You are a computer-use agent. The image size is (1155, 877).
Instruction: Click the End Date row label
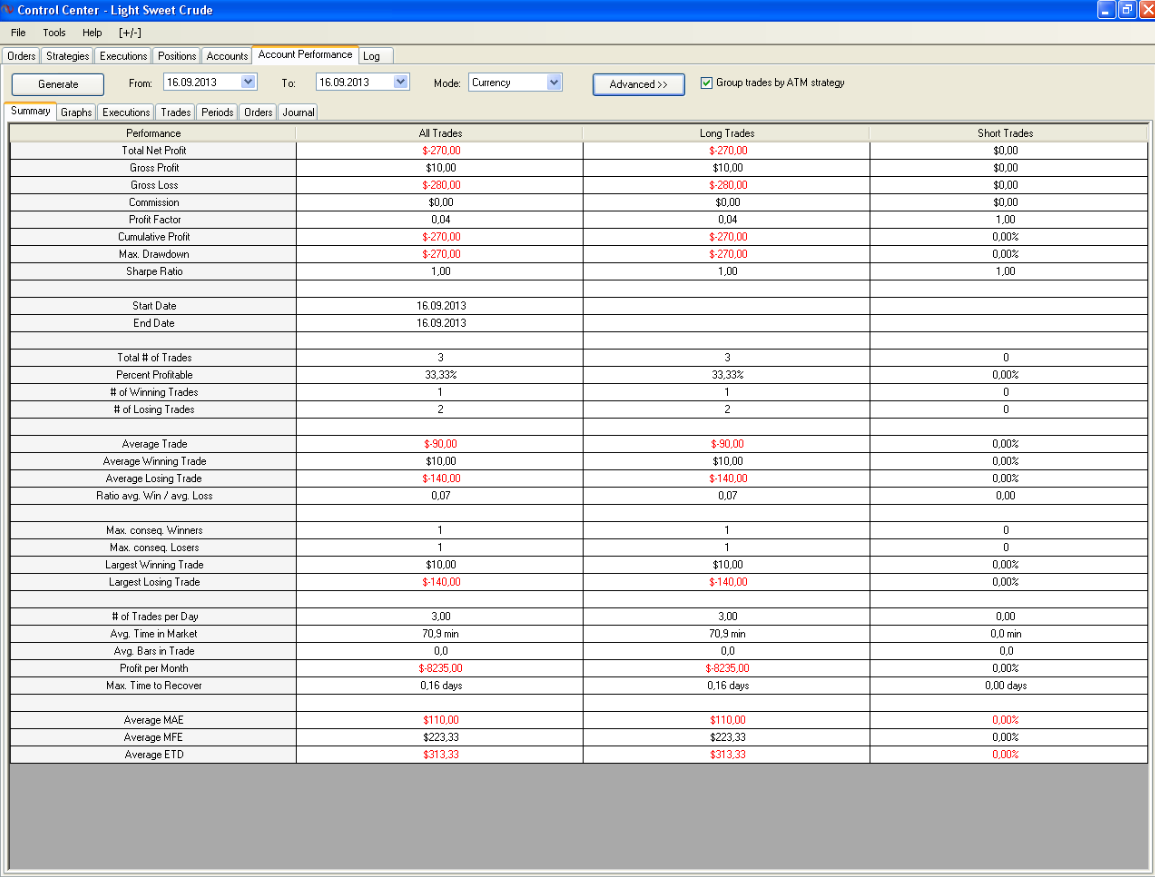pos(154,323)
